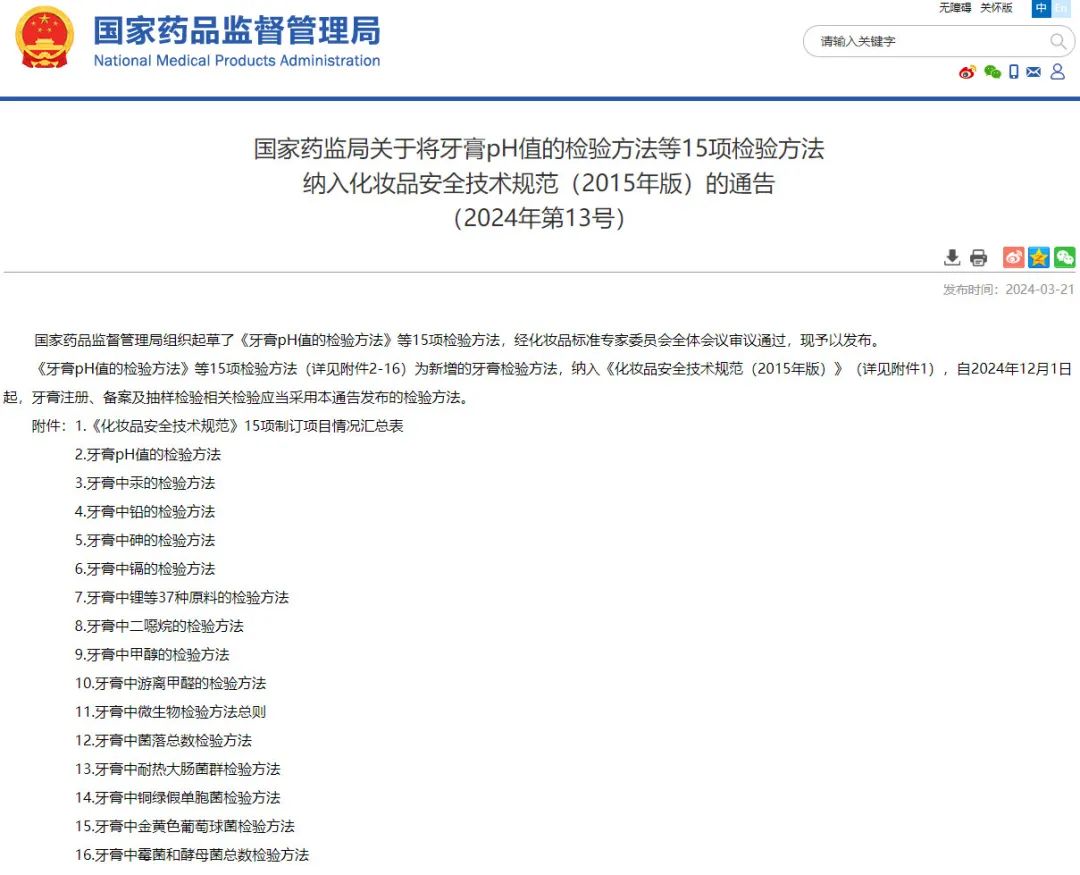The image size is (1080, 875).
Task: Open attachment 1 《化妆品安全技术规范》15项制订项目情况汇总表
Action: pos(239,426)
